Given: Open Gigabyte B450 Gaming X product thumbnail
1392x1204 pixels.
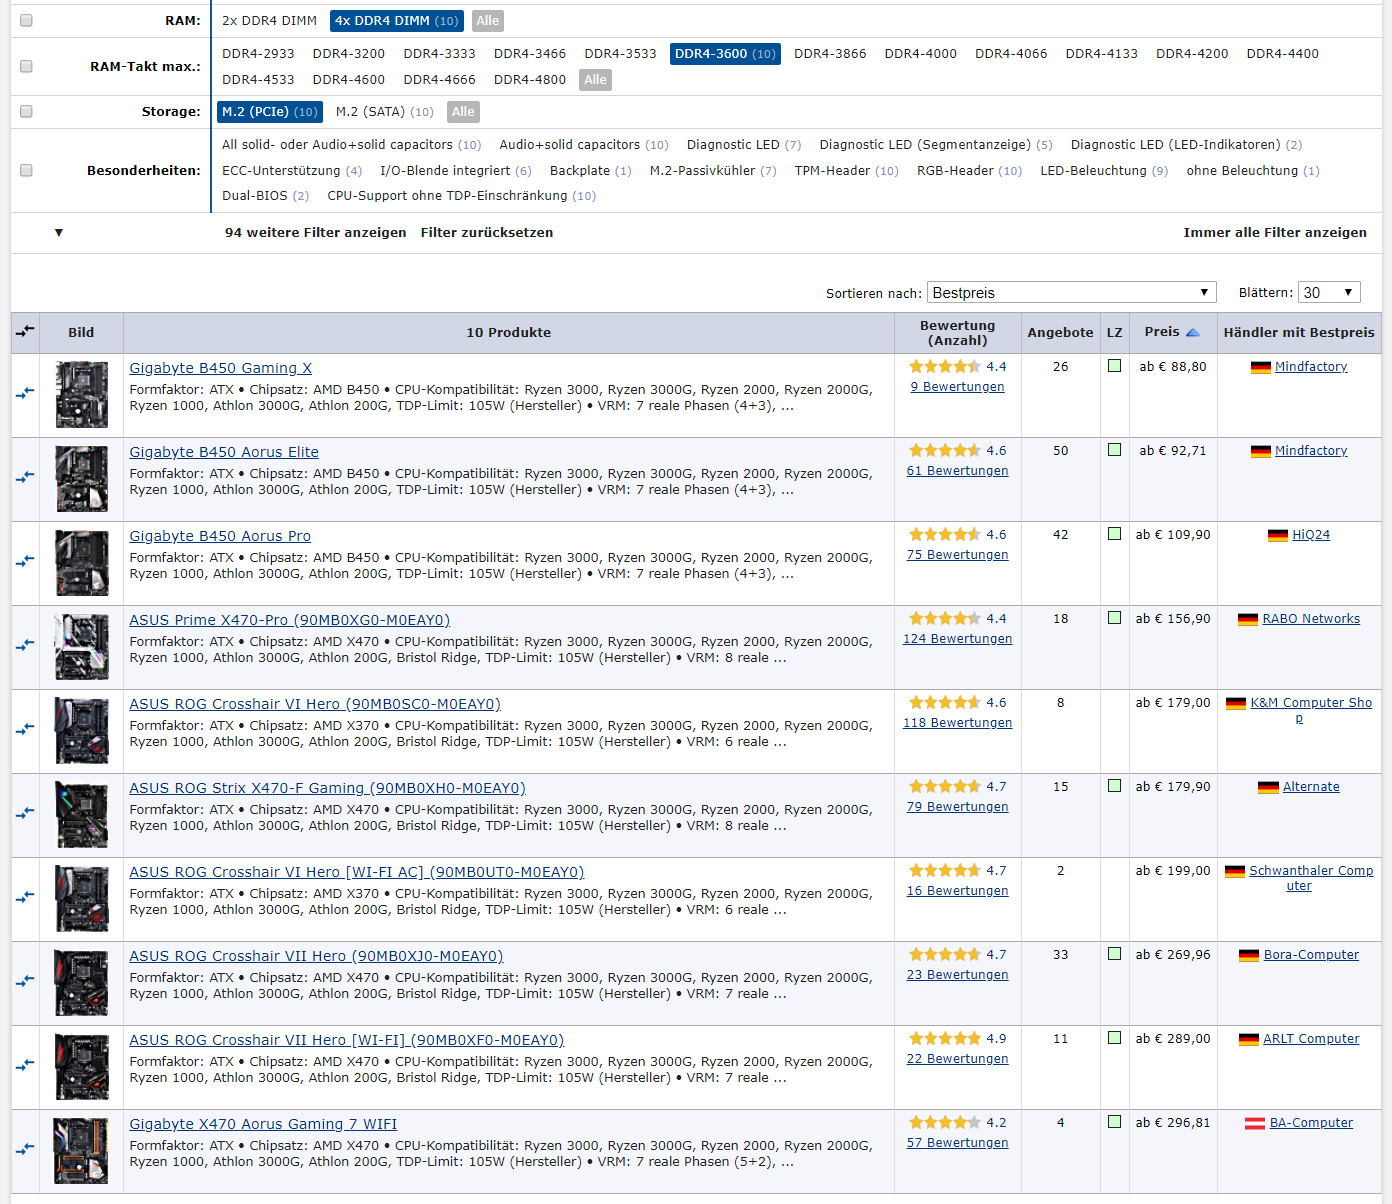Looking at the screenshot, I should 81,395.
